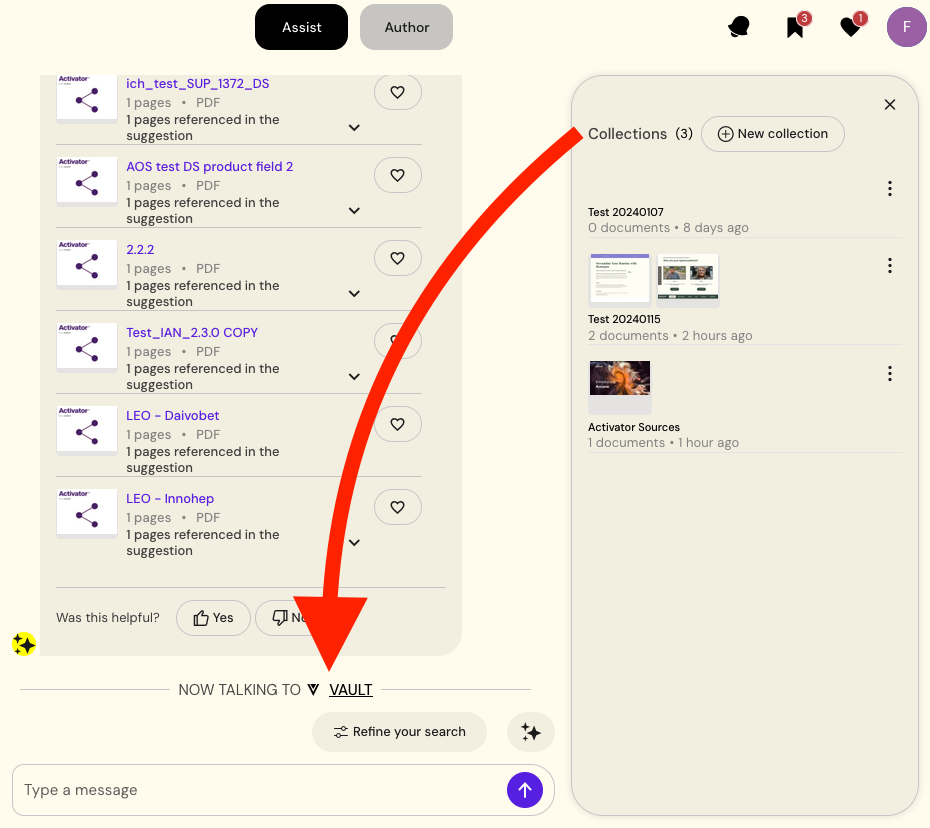Viewport: 930px width, 828px height.
Task: Click the sparkle AI icon beside Refine your search
Action: tap(530, 732)
